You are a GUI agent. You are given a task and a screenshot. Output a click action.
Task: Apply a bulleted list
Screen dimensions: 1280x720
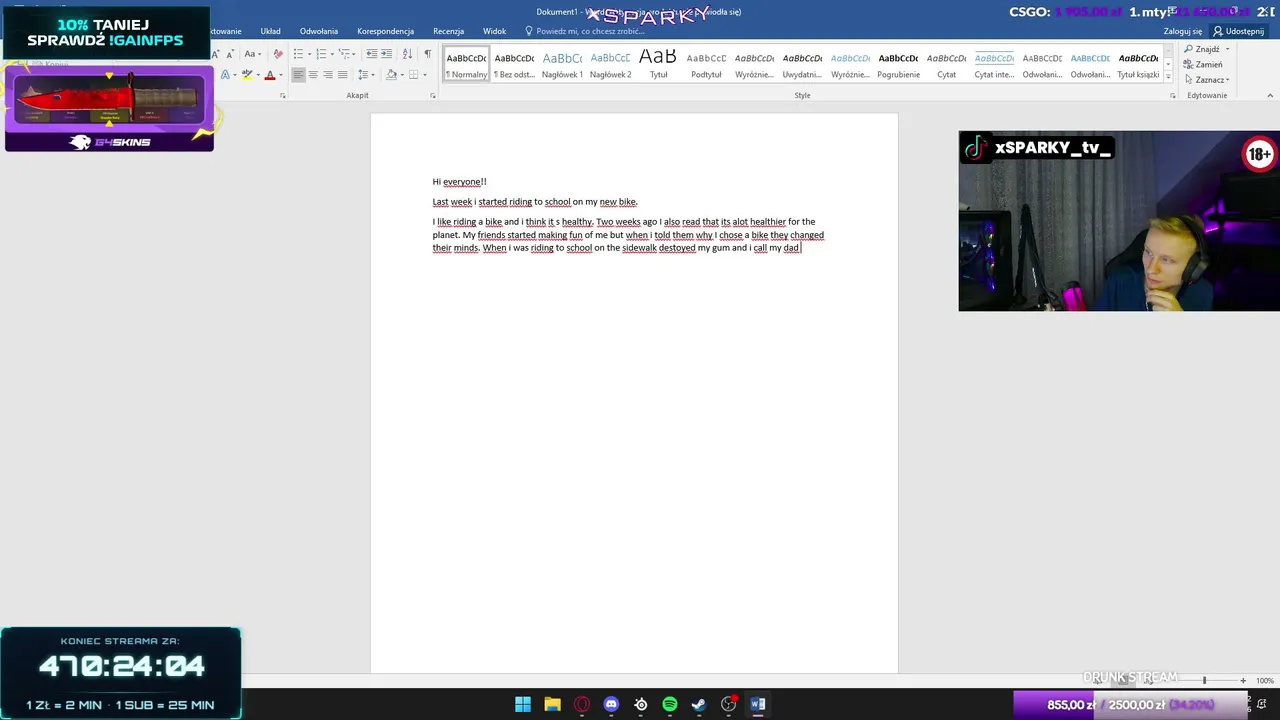click(x=298, y=54)
